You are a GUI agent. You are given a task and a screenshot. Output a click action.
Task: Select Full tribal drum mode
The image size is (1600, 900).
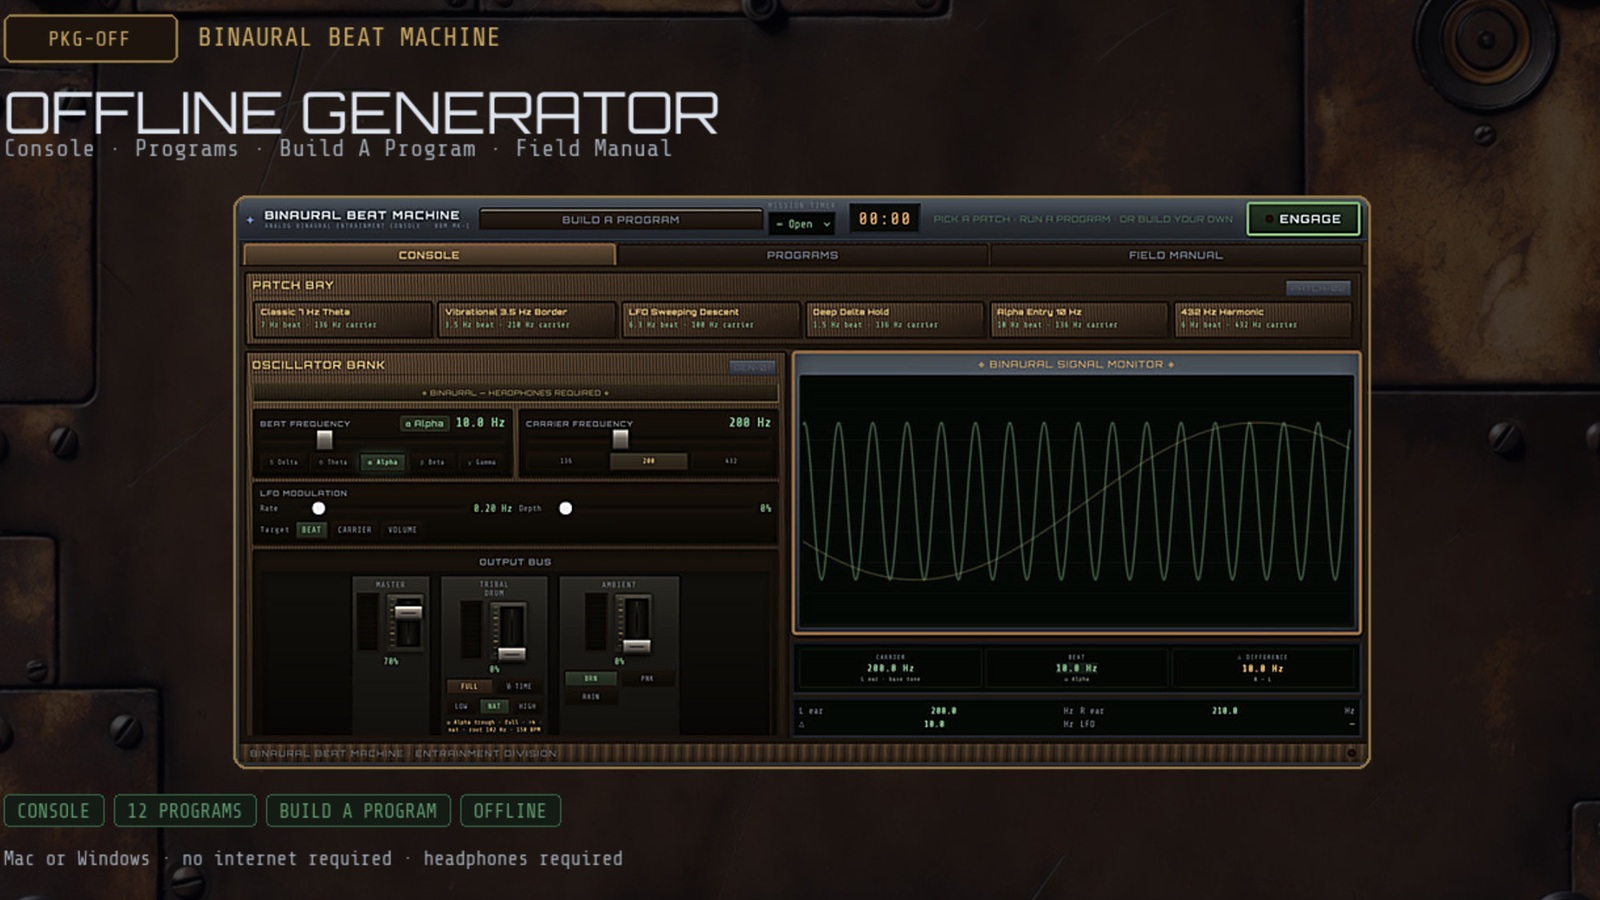469,687
